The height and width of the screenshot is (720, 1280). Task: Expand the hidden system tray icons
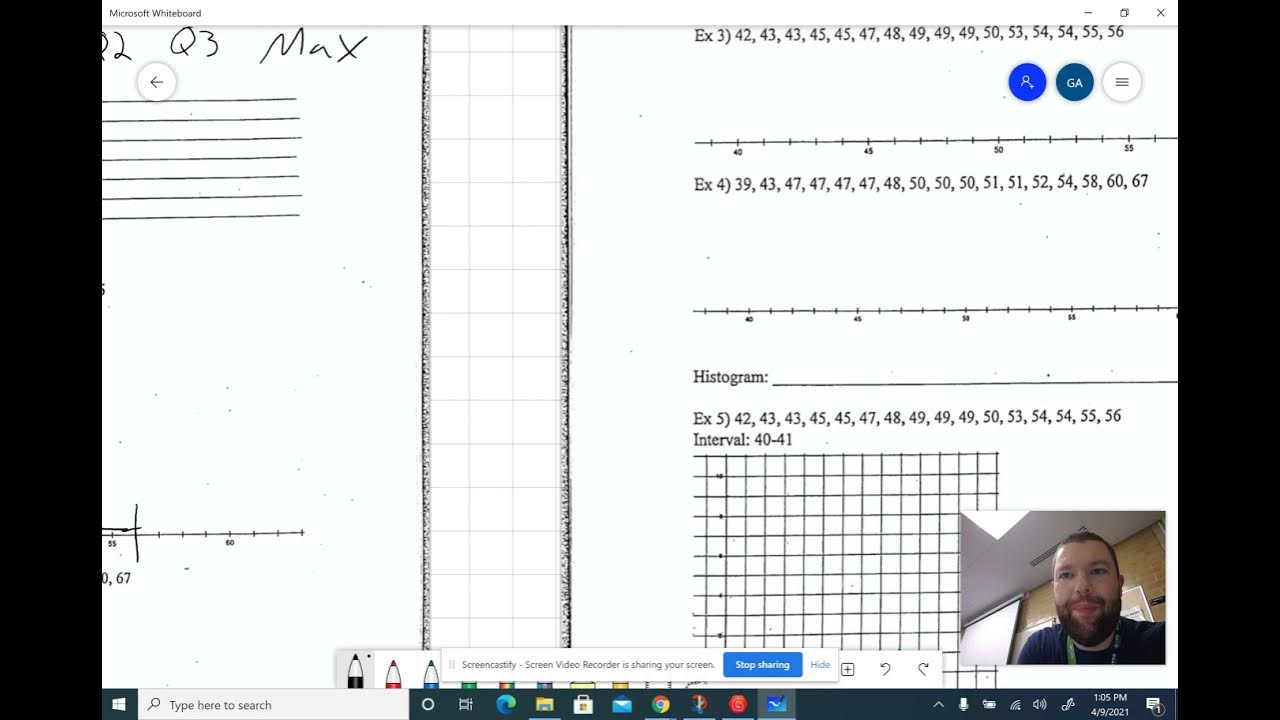coord(938,704)
